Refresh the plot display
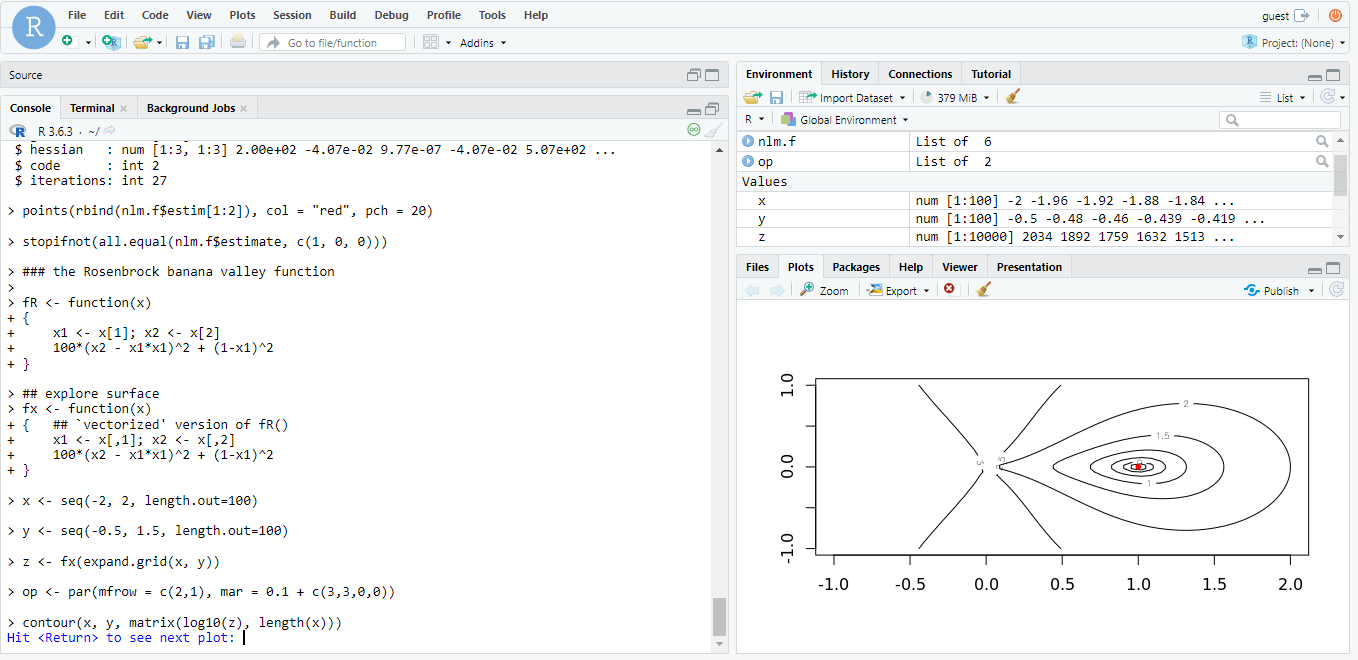Viewport: 1358px width, 660px height. pyautogui.click(x=1336, y=290)
